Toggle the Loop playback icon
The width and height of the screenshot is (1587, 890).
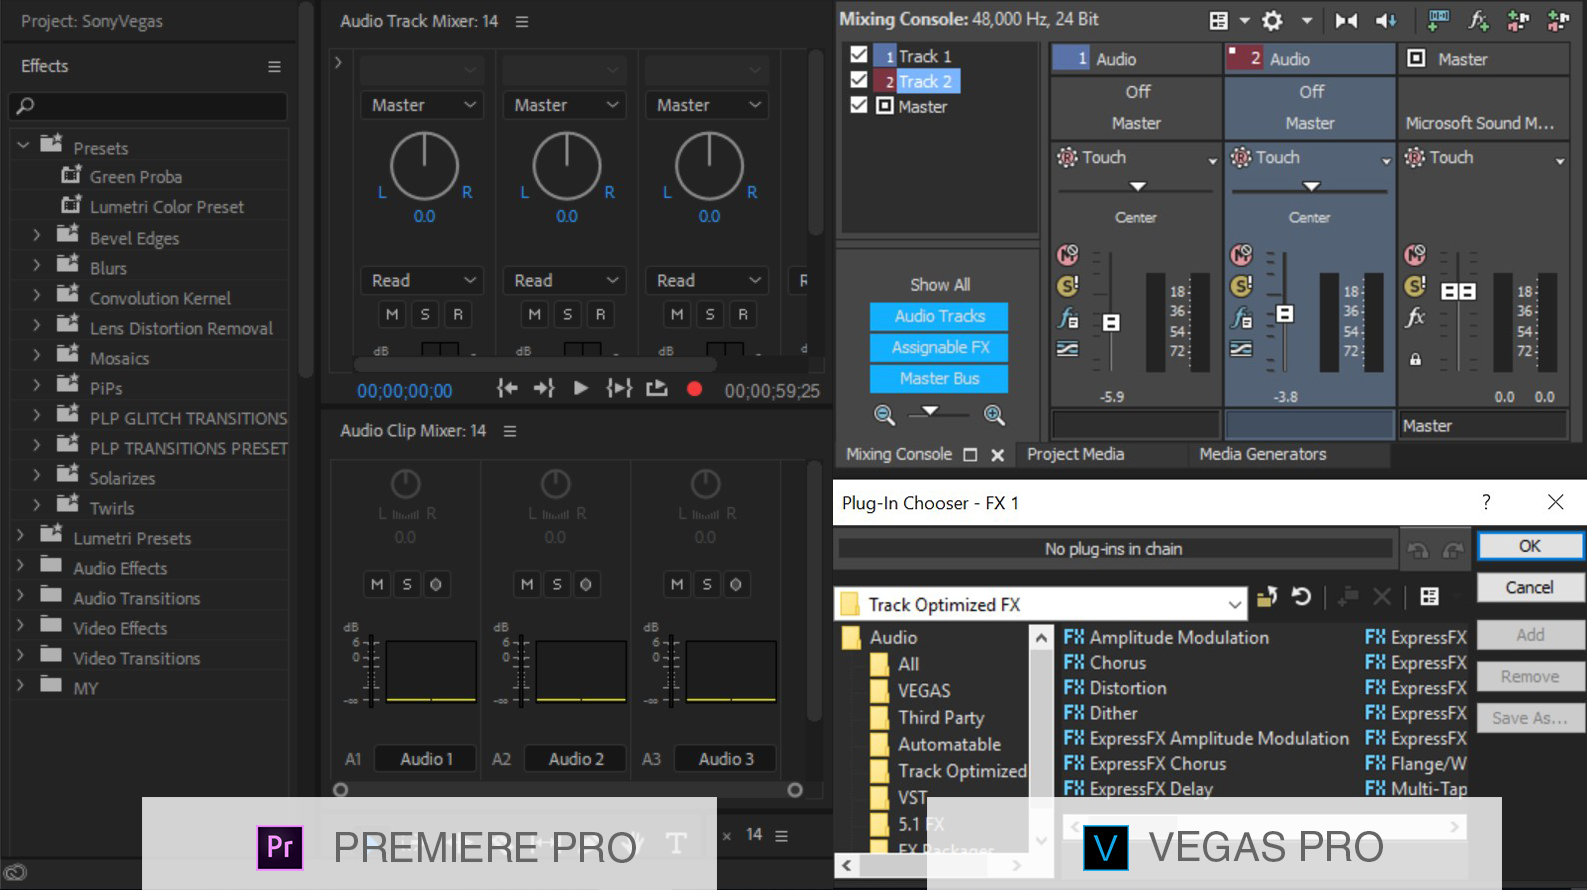(656, 388)
